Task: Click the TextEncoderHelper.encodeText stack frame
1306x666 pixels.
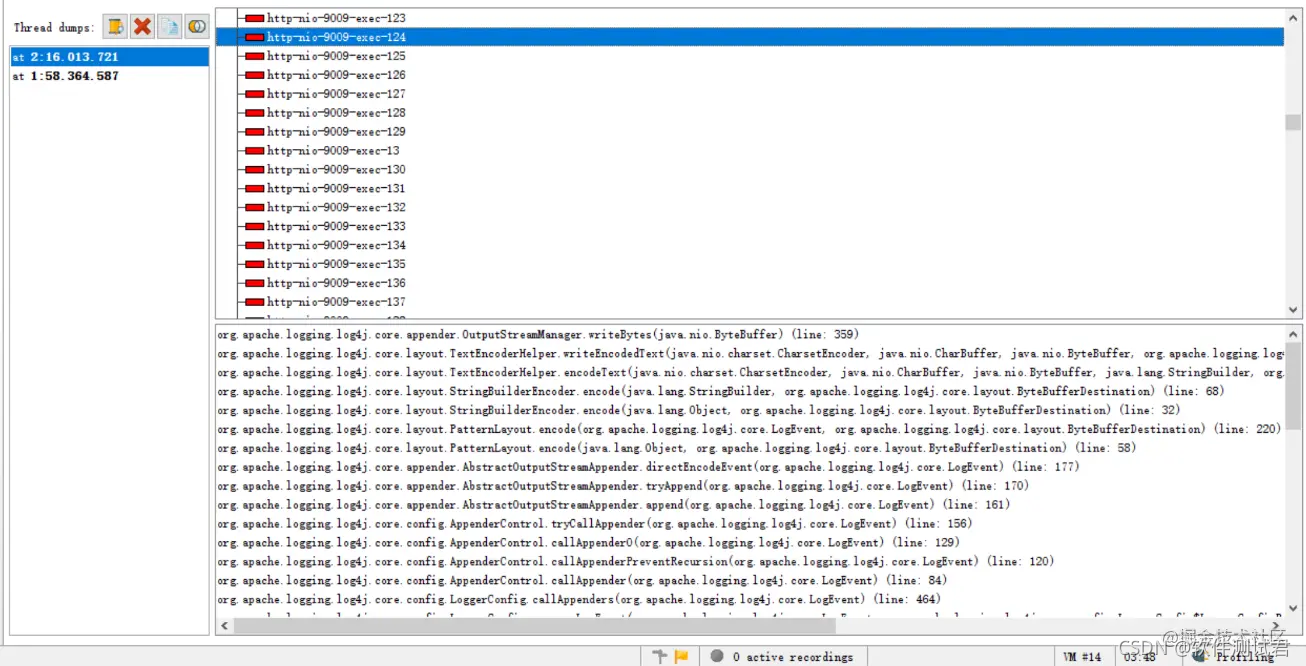Action: pos(750,373)
